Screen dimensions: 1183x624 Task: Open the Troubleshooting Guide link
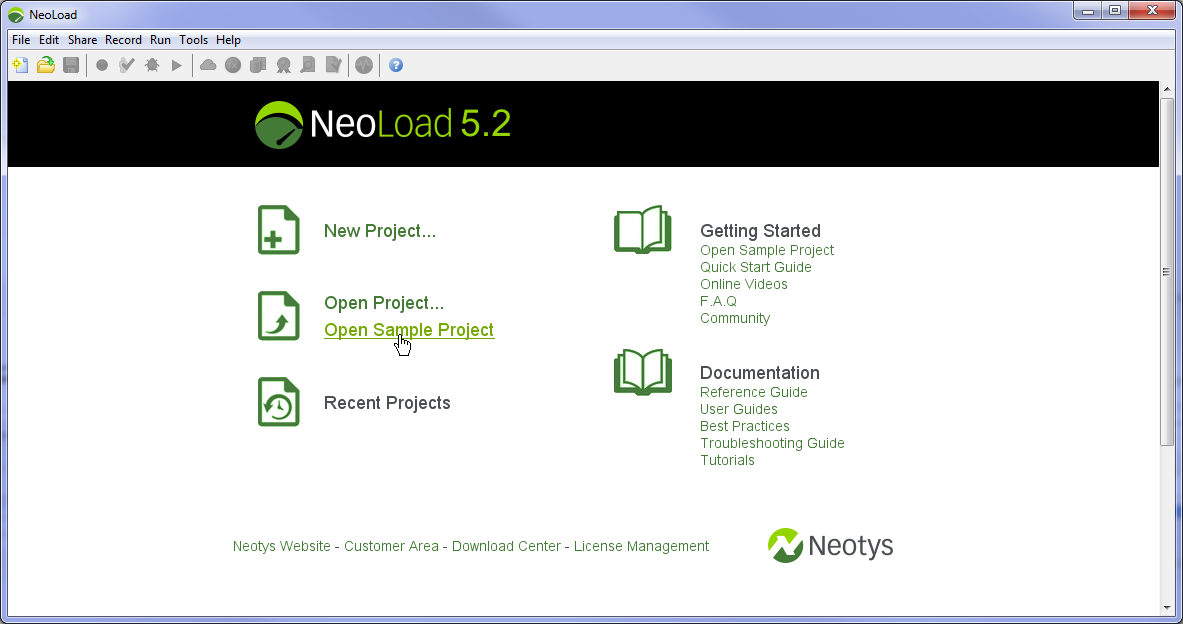click(x=772, y=443)
